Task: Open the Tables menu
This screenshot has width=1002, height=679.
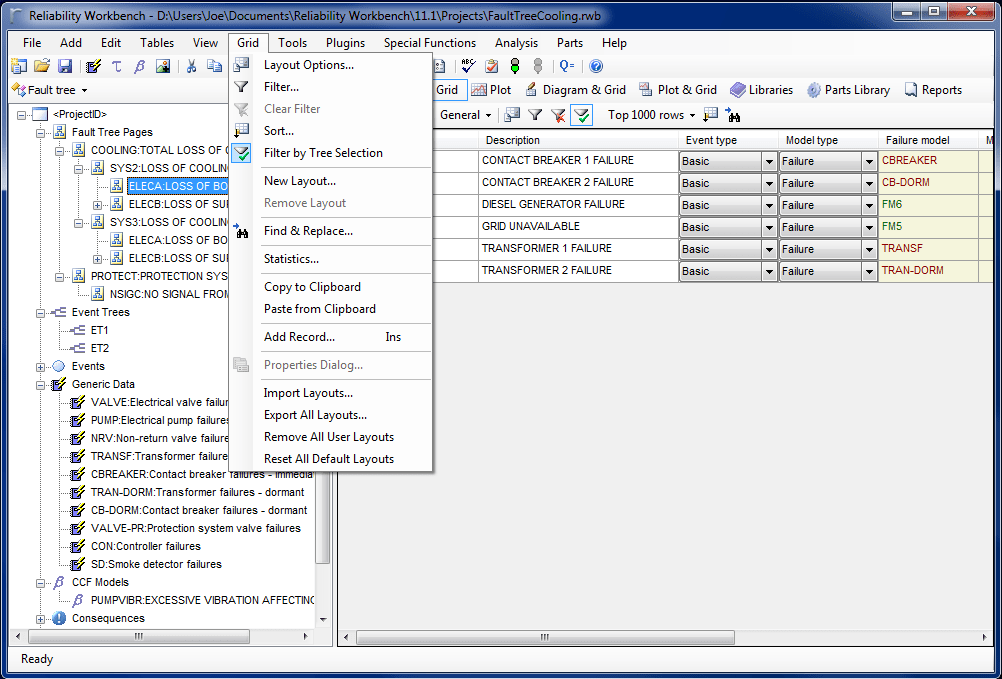Action: [x=157, y=43]
